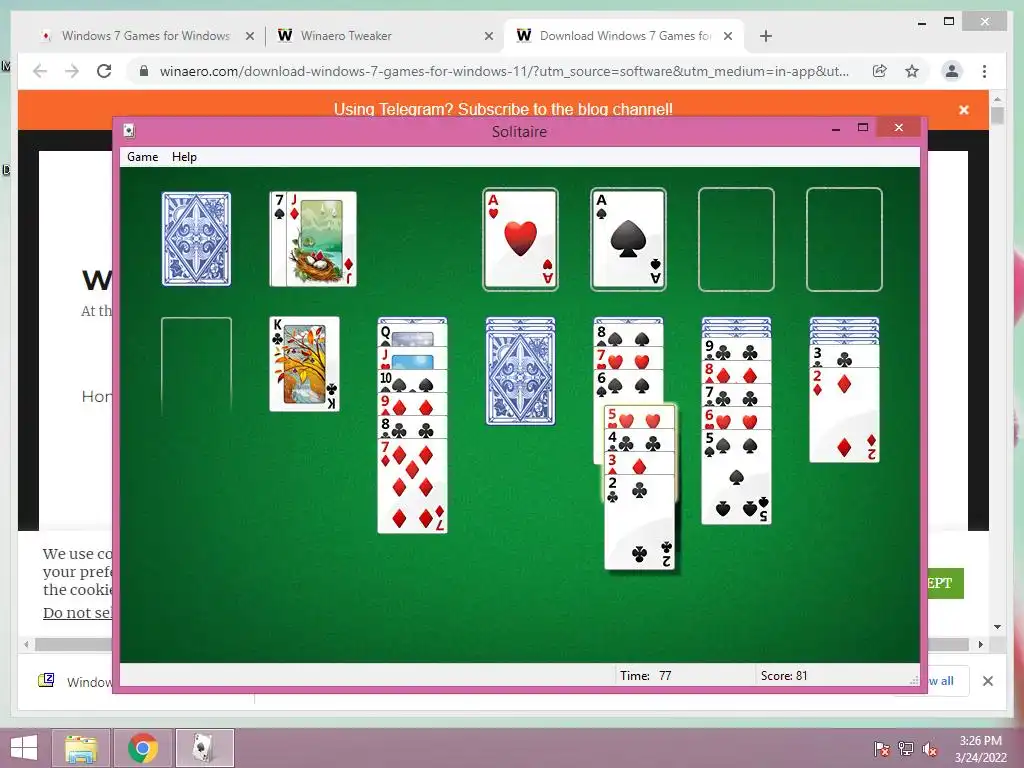
Task: Click the fourth empty foundation slot
Action: point(844,239)
